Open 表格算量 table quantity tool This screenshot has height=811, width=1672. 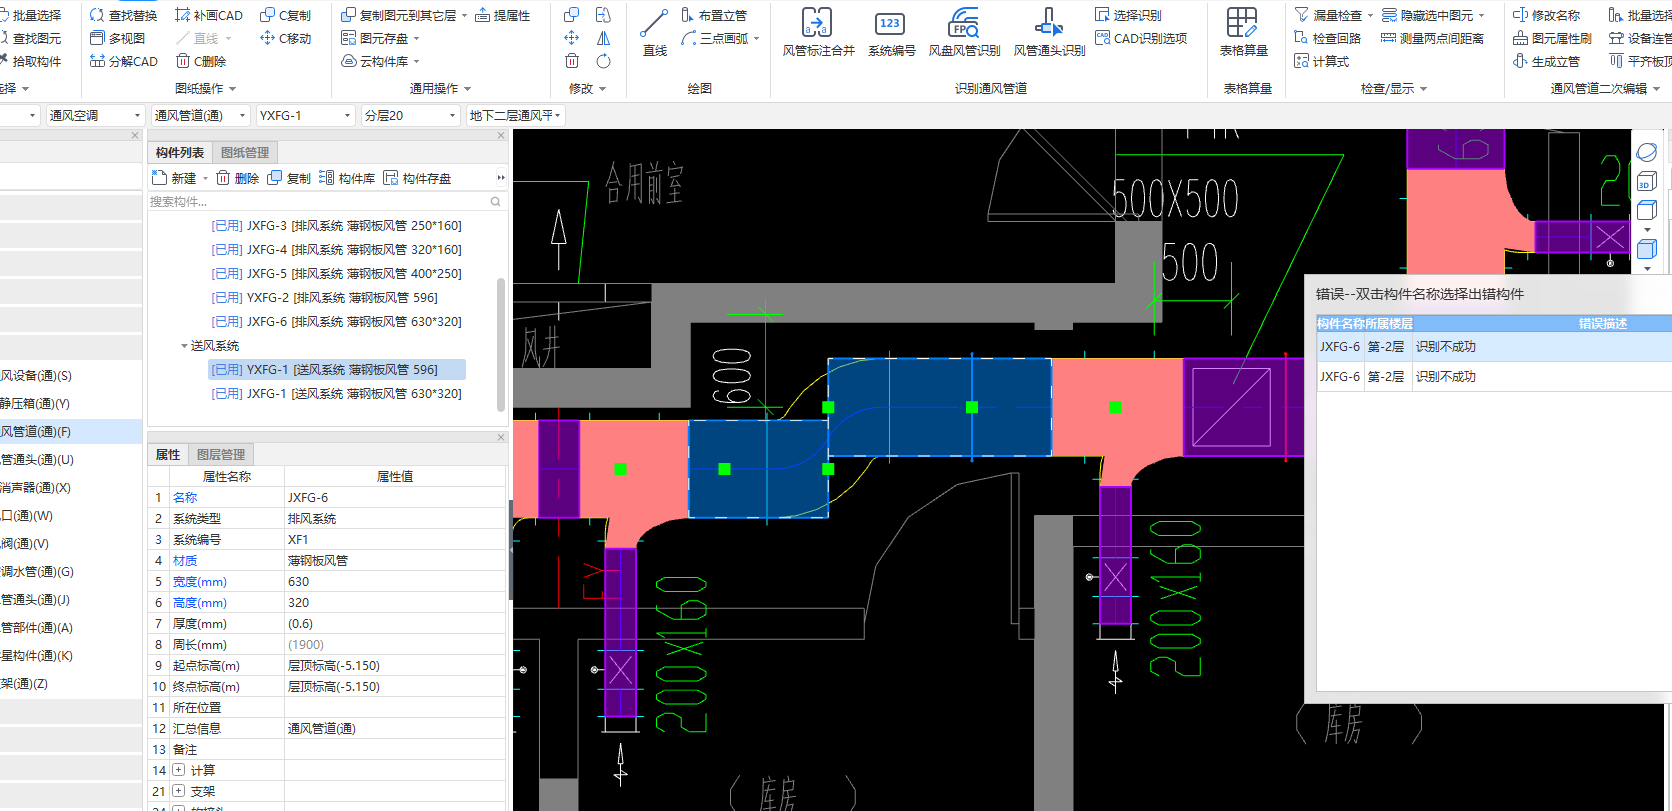[1243, 33]
